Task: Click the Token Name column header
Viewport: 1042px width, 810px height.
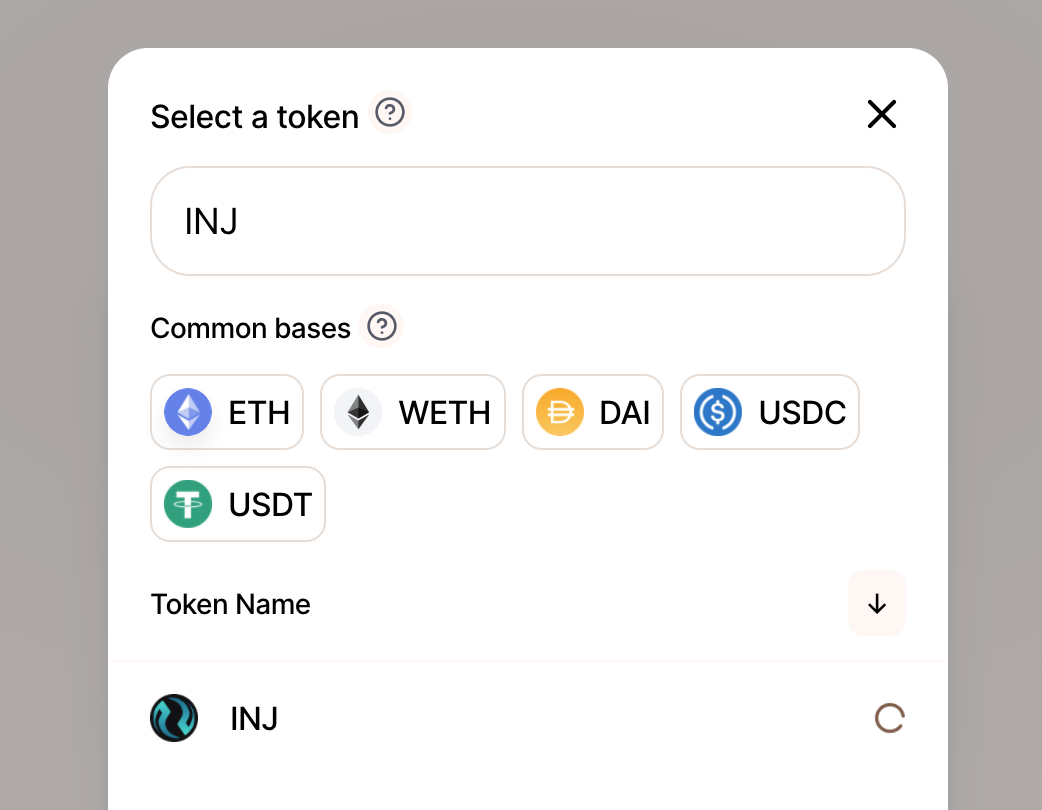Action: (x=231, y=604)
